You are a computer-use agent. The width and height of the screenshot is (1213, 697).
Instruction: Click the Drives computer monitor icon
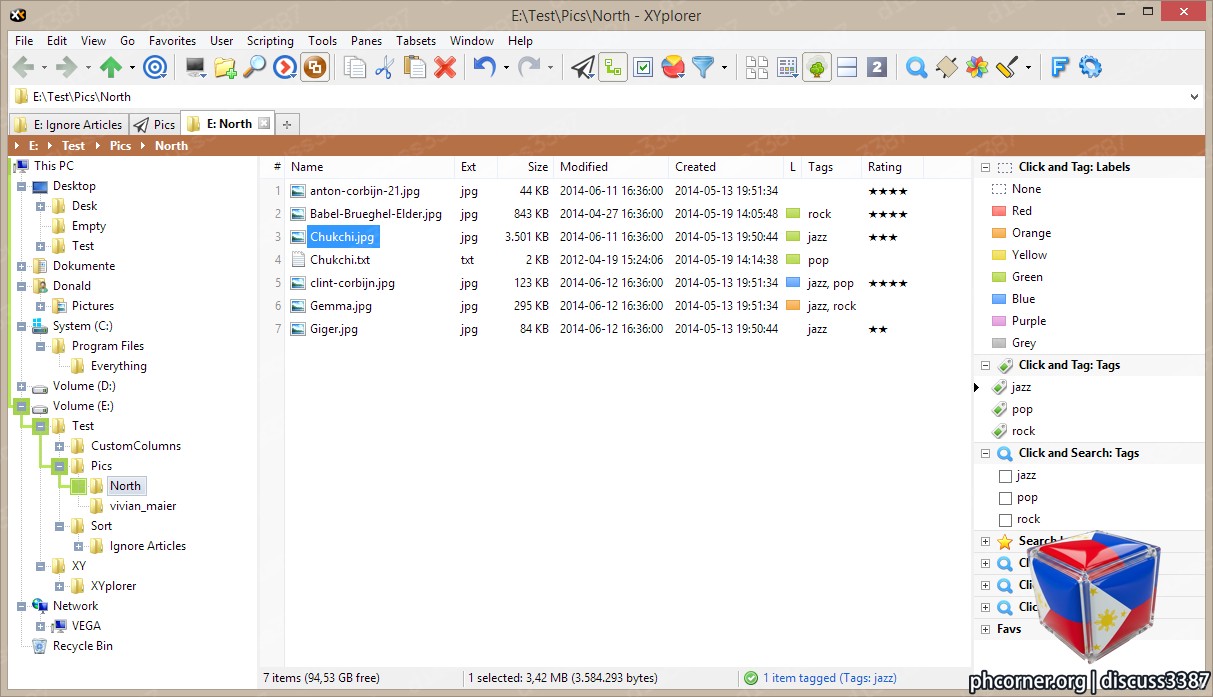(195, 67)
